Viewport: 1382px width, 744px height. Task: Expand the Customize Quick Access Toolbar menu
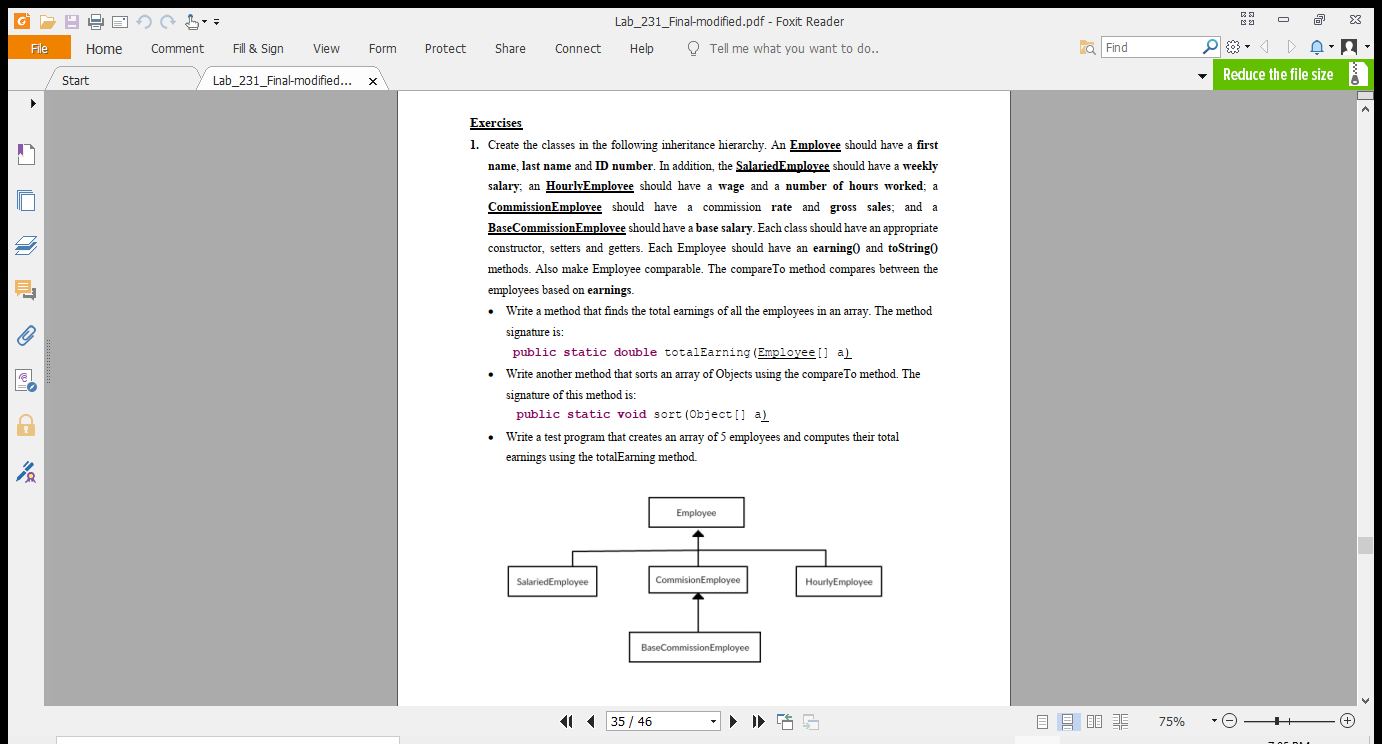(214, 20)
